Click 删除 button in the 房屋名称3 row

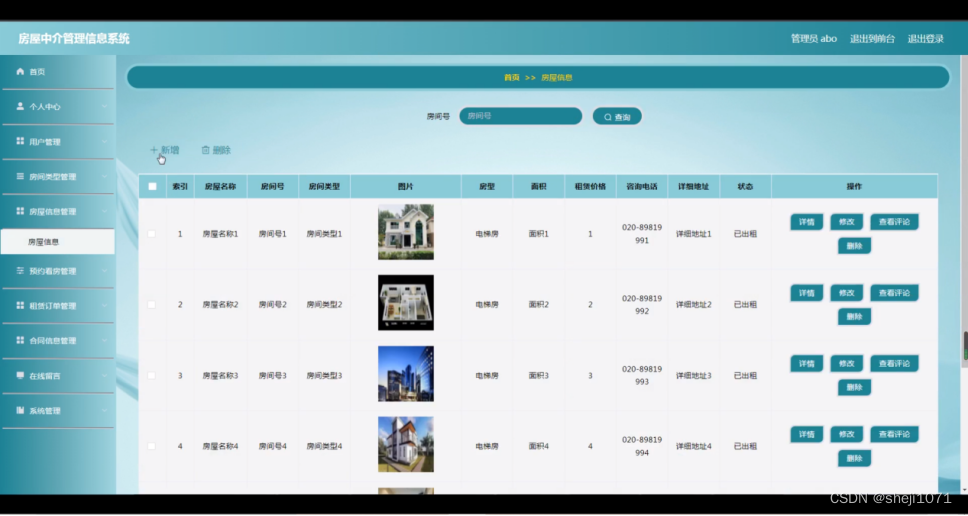pyautogui.click(x=854, y=388)
